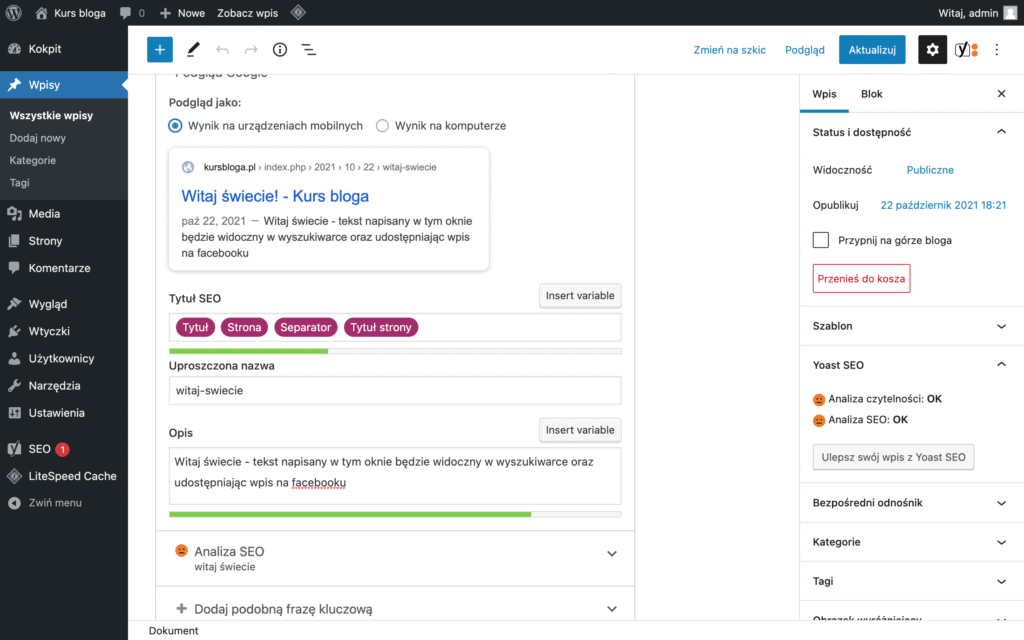Click the Przenieś do kosza button
Viewport: 1024px width, 640px height.
pyautogui.click(x=861, y=279)
